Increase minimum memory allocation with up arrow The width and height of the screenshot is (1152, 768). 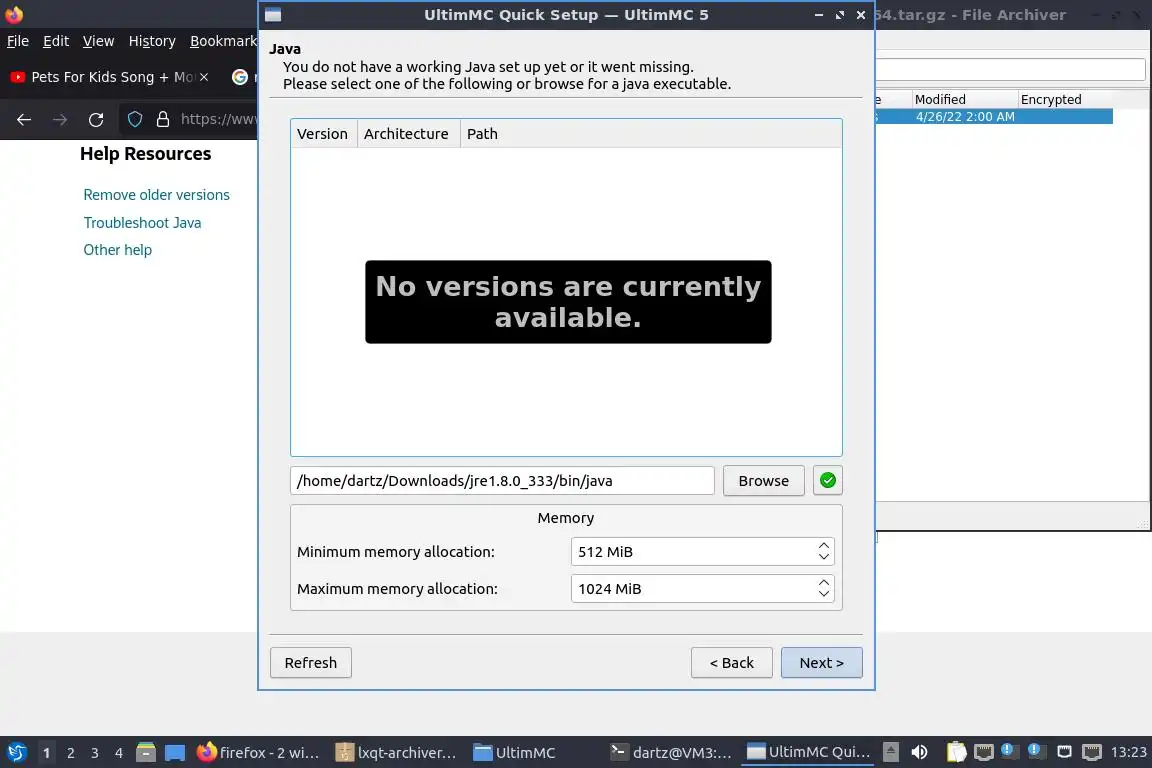[824, 545]
